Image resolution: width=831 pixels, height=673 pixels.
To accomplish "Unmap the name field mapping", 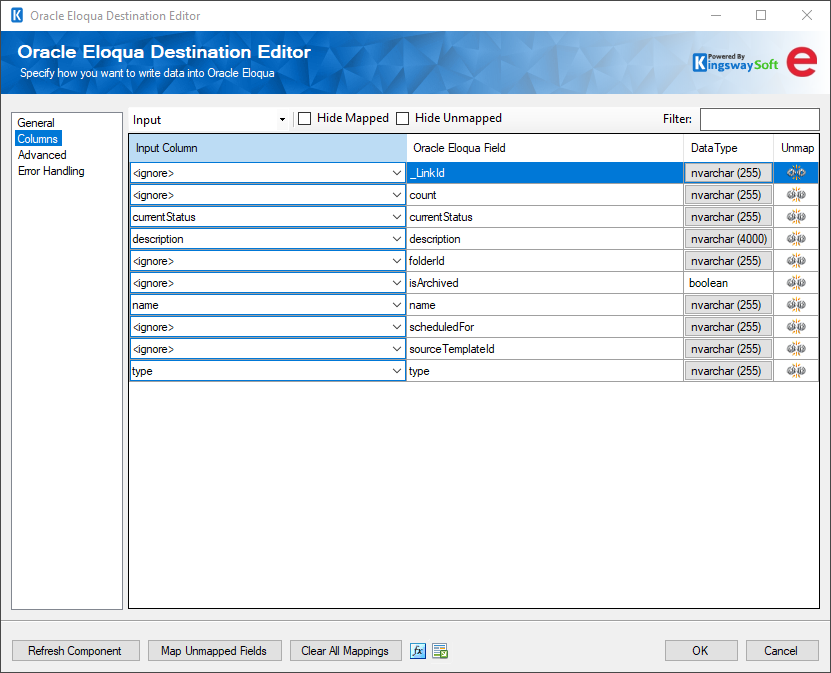I will tap(796, 305).
